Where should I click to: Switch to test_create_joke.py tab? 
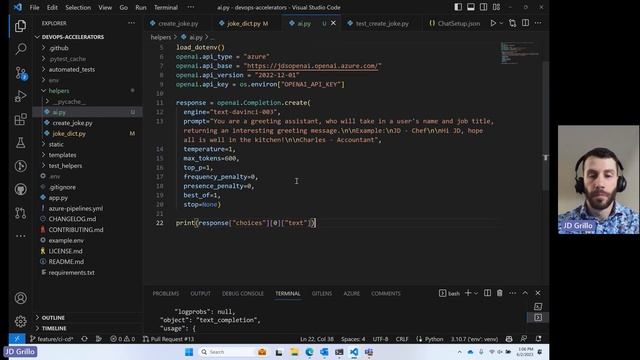coord(382,24)
